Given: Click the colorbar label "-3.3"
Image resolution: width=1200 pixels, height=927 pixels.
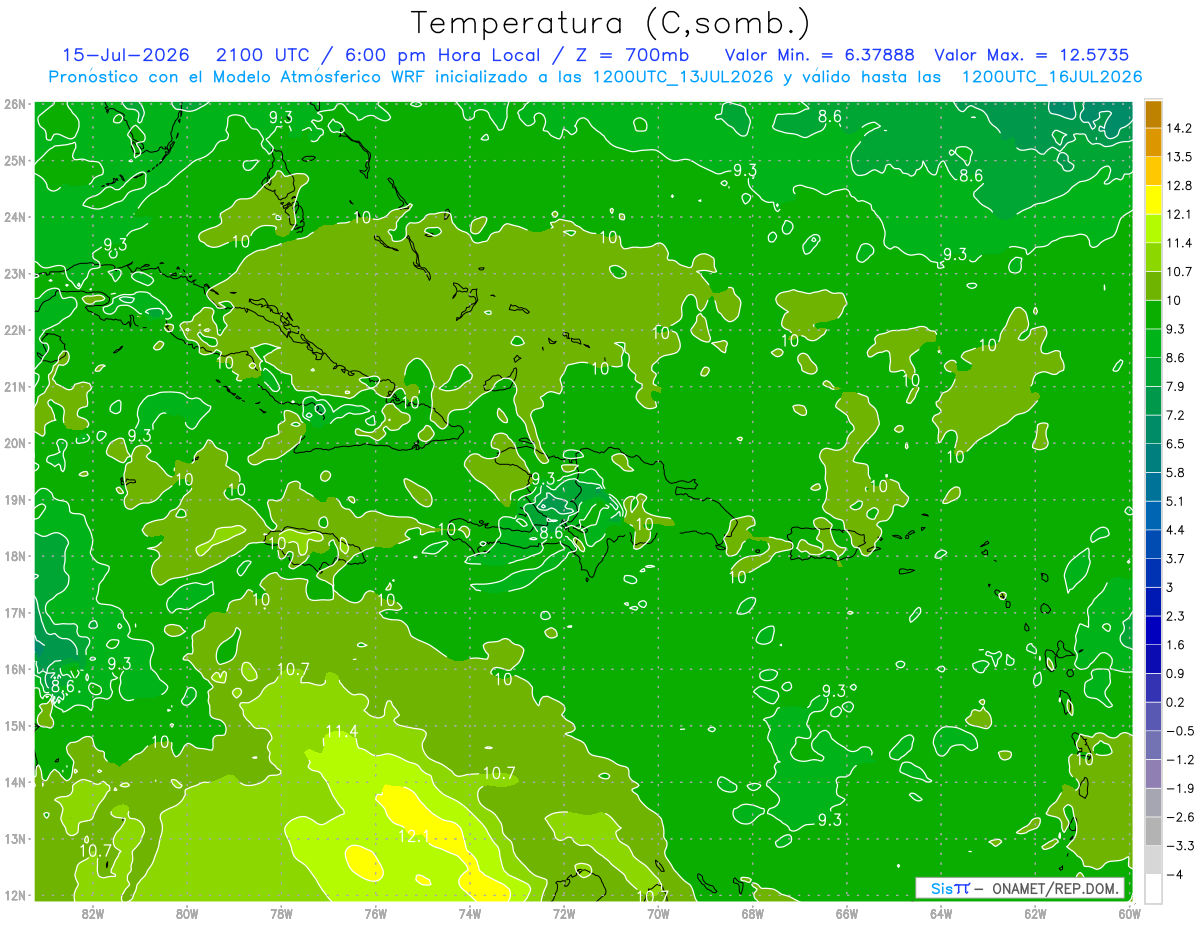Looking at the screenshot, I should [x=1180, y=846].
